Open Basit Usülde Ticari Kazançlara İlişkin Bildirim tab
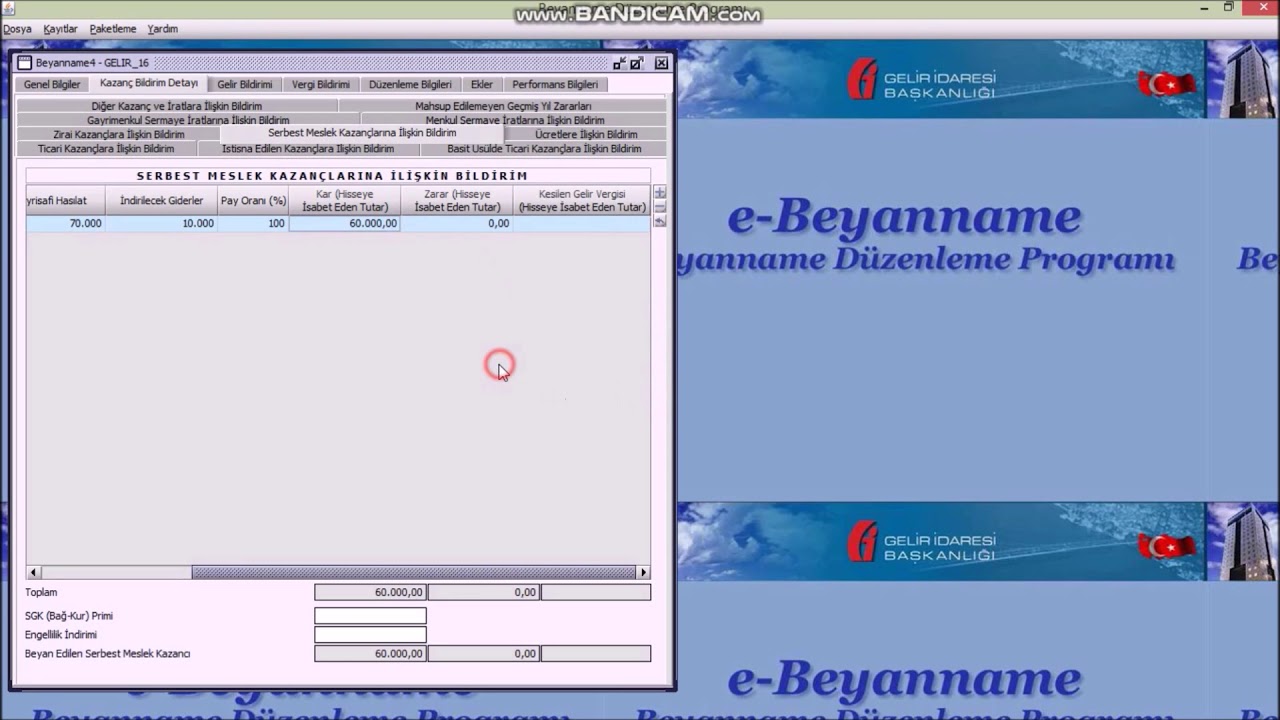The width and height of the screenshot is (1280, 720). [x=544, y=149]
